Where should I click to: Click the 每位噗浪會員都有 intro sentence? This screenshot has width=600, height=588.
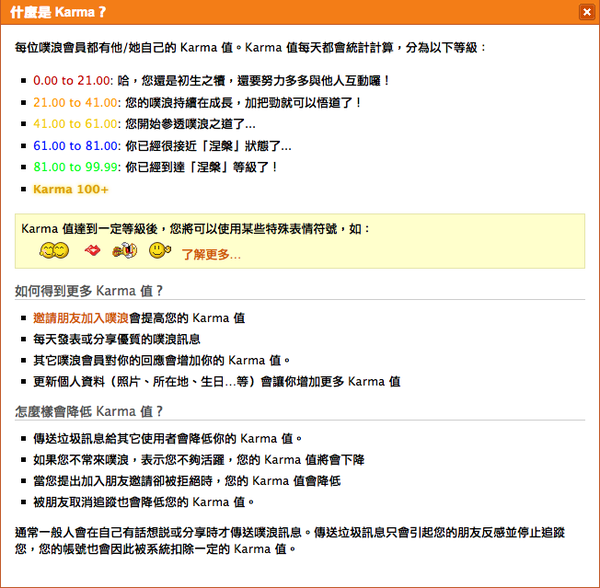tap(250, 48)
